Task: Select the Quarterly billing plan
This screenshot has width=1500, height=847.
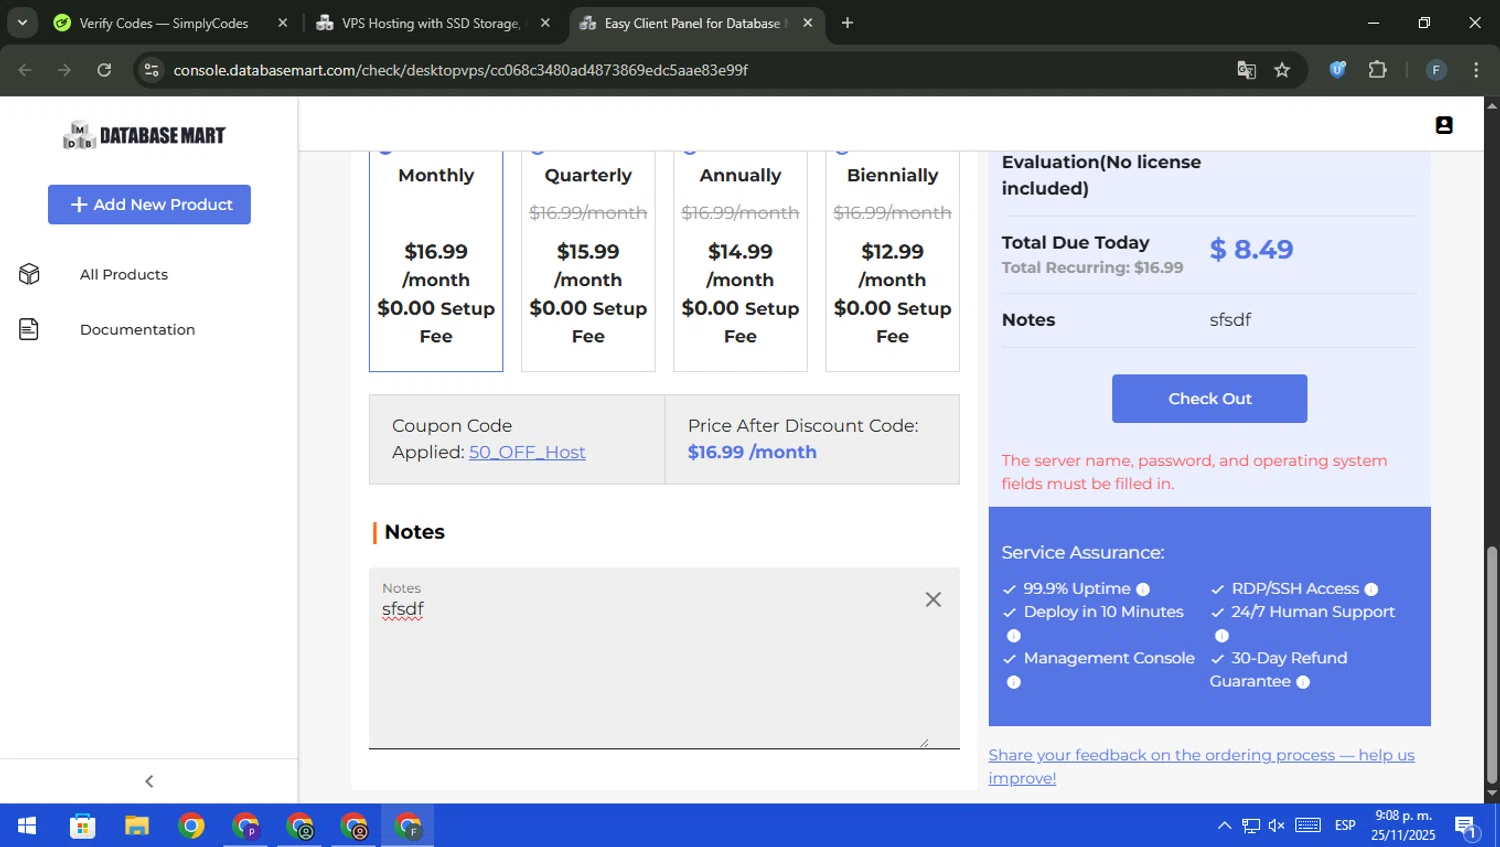Action: 588,261
